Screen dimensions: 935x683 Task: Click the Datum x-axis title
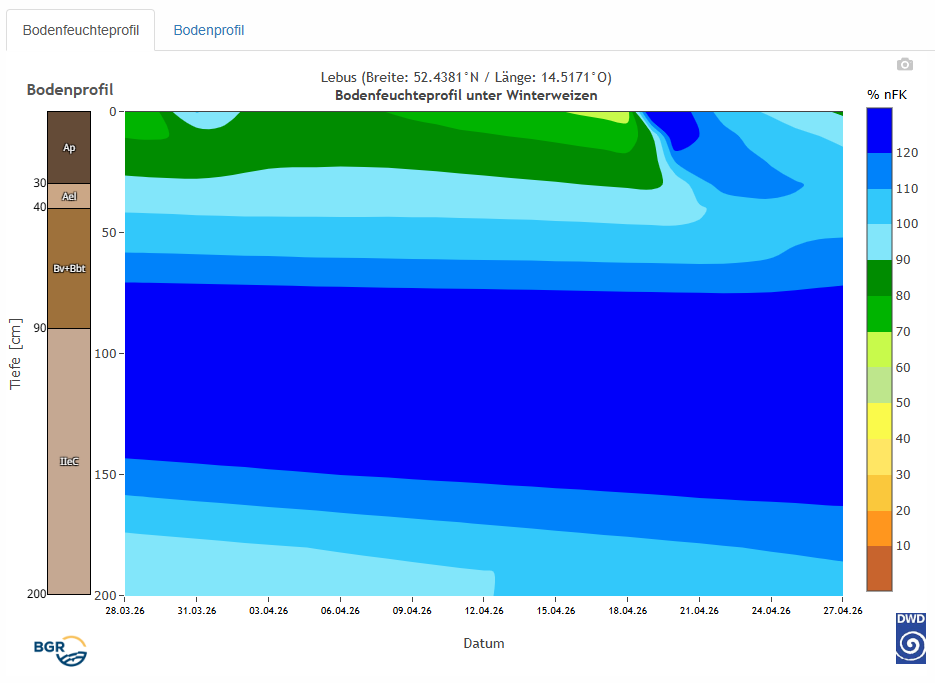point(484,643)
